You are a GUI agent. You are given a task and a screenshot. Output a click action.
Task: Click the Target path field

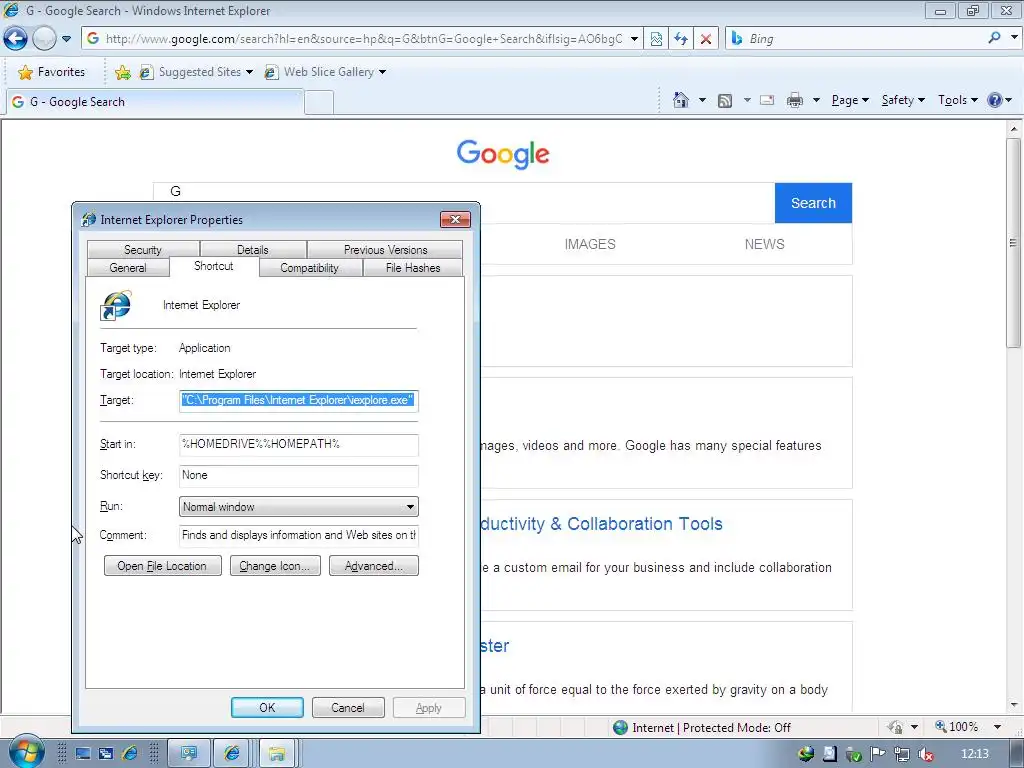(x=298, y=400)
